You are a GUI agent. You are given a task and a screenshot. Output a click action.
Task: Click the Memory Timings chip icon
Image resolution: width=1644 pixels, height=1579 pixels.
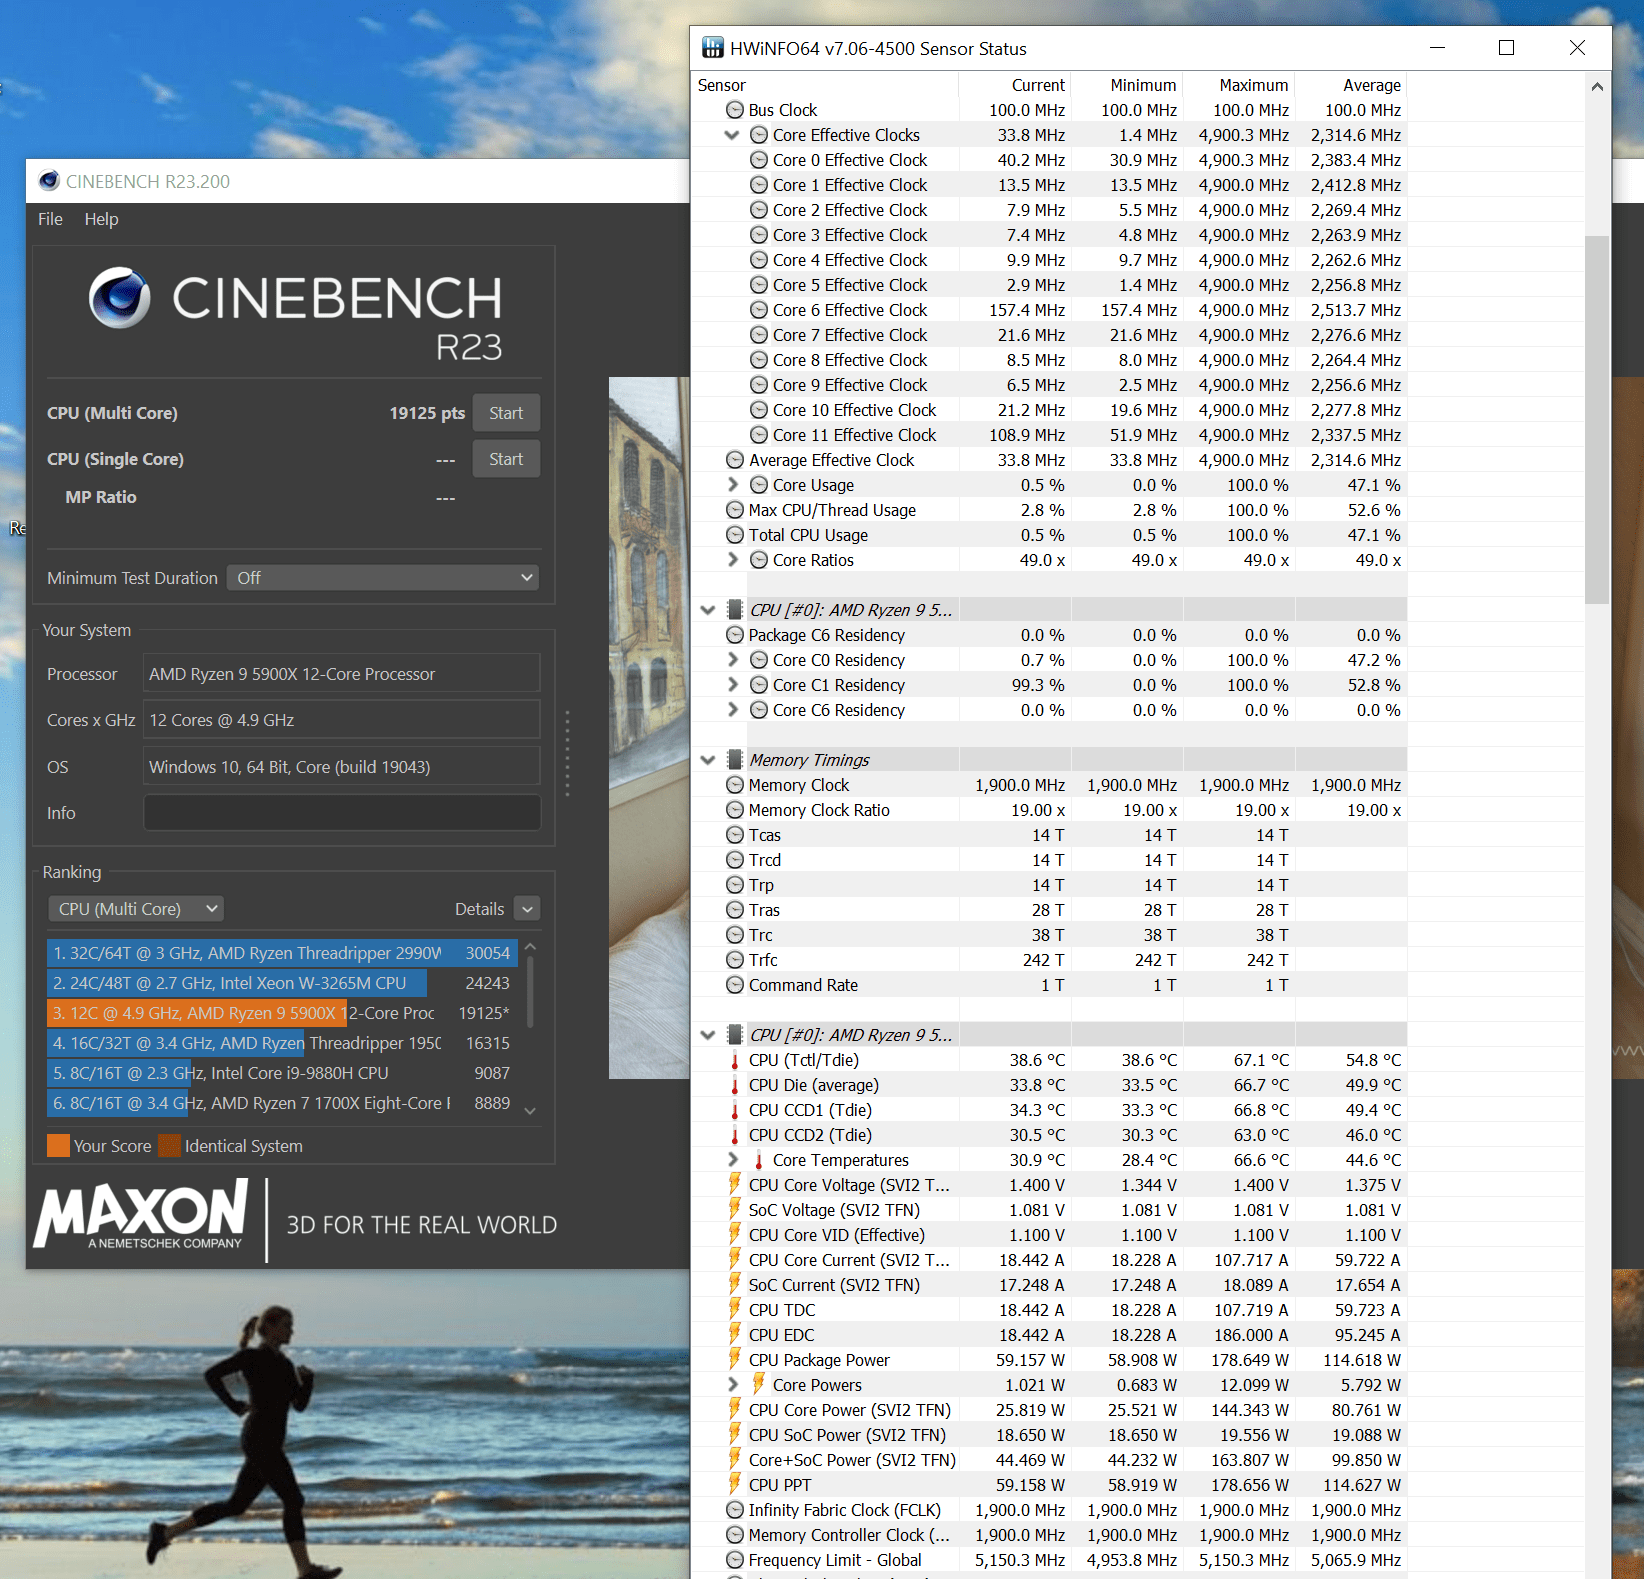click(735, 760)
